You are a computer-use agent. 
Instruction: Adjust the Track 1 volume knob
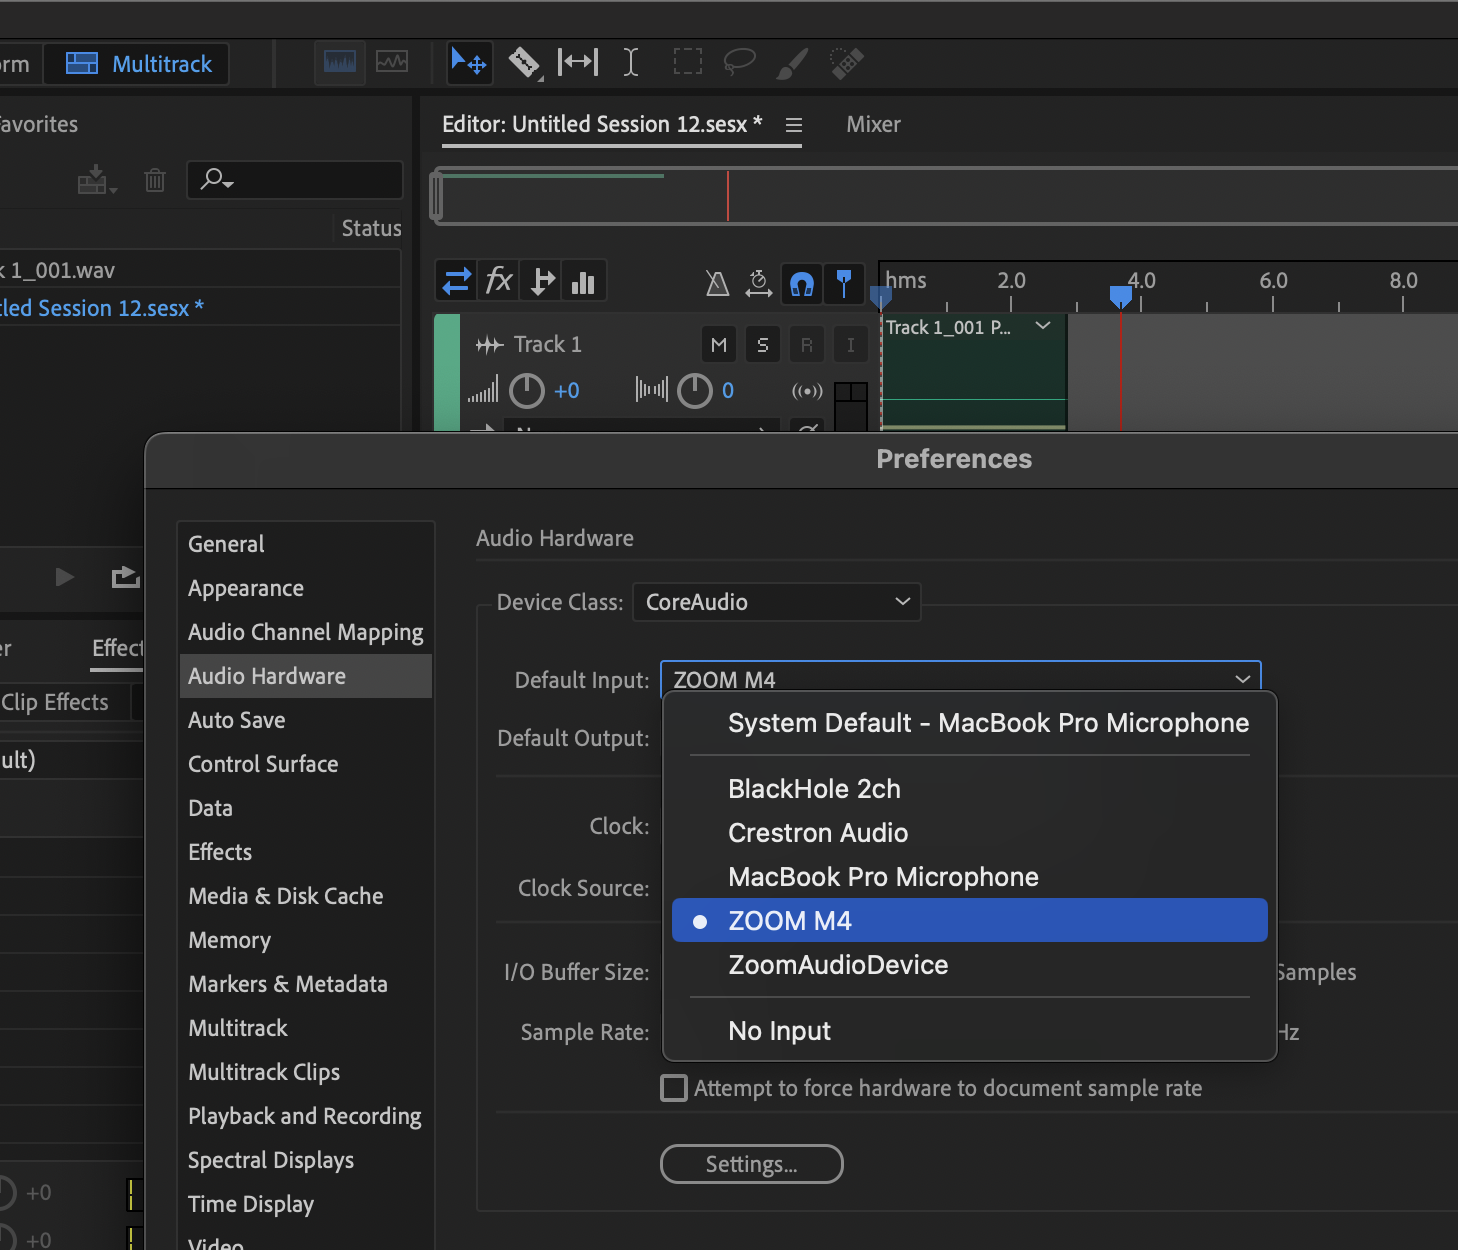click(527, 391)
